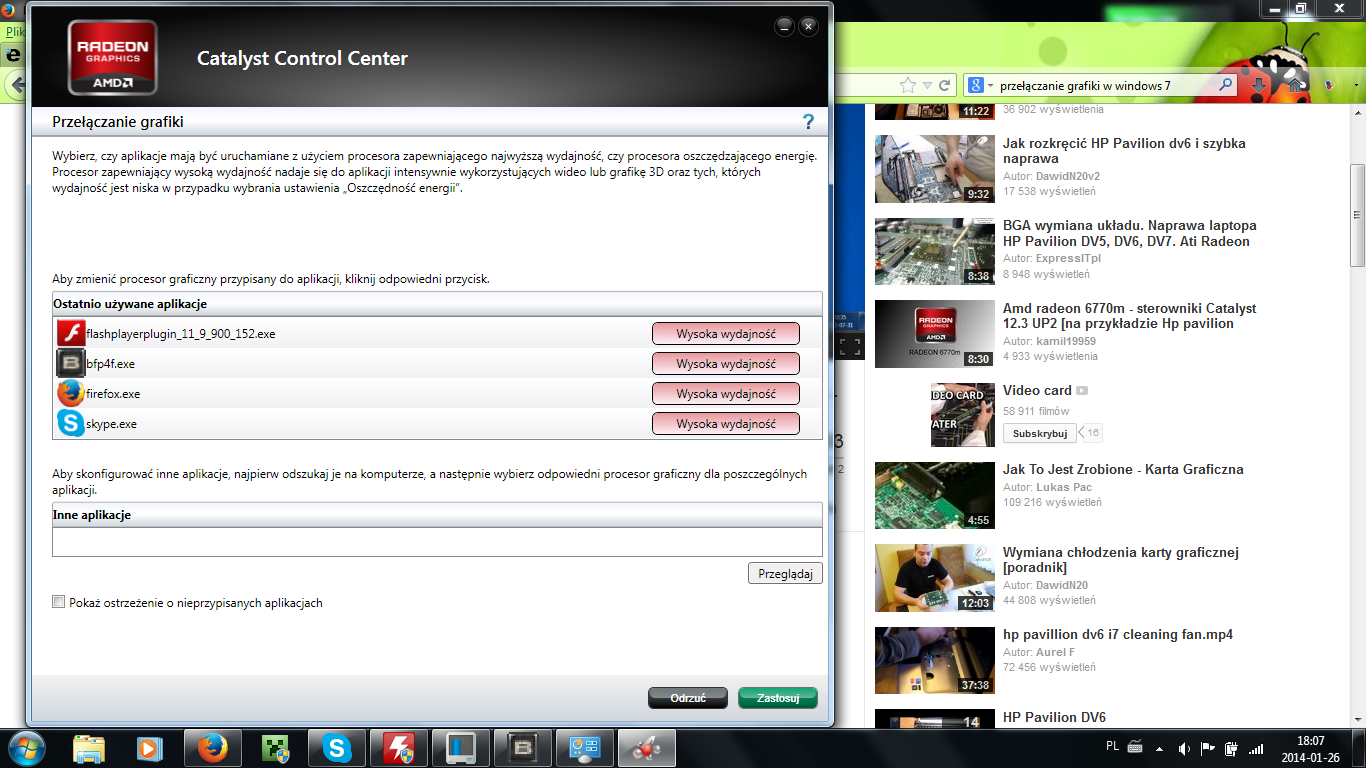Open video Jak rozkręcić HP Pavilion dv6
1366x768 pixels.
pyautogui.click(x=1124, y=151)
